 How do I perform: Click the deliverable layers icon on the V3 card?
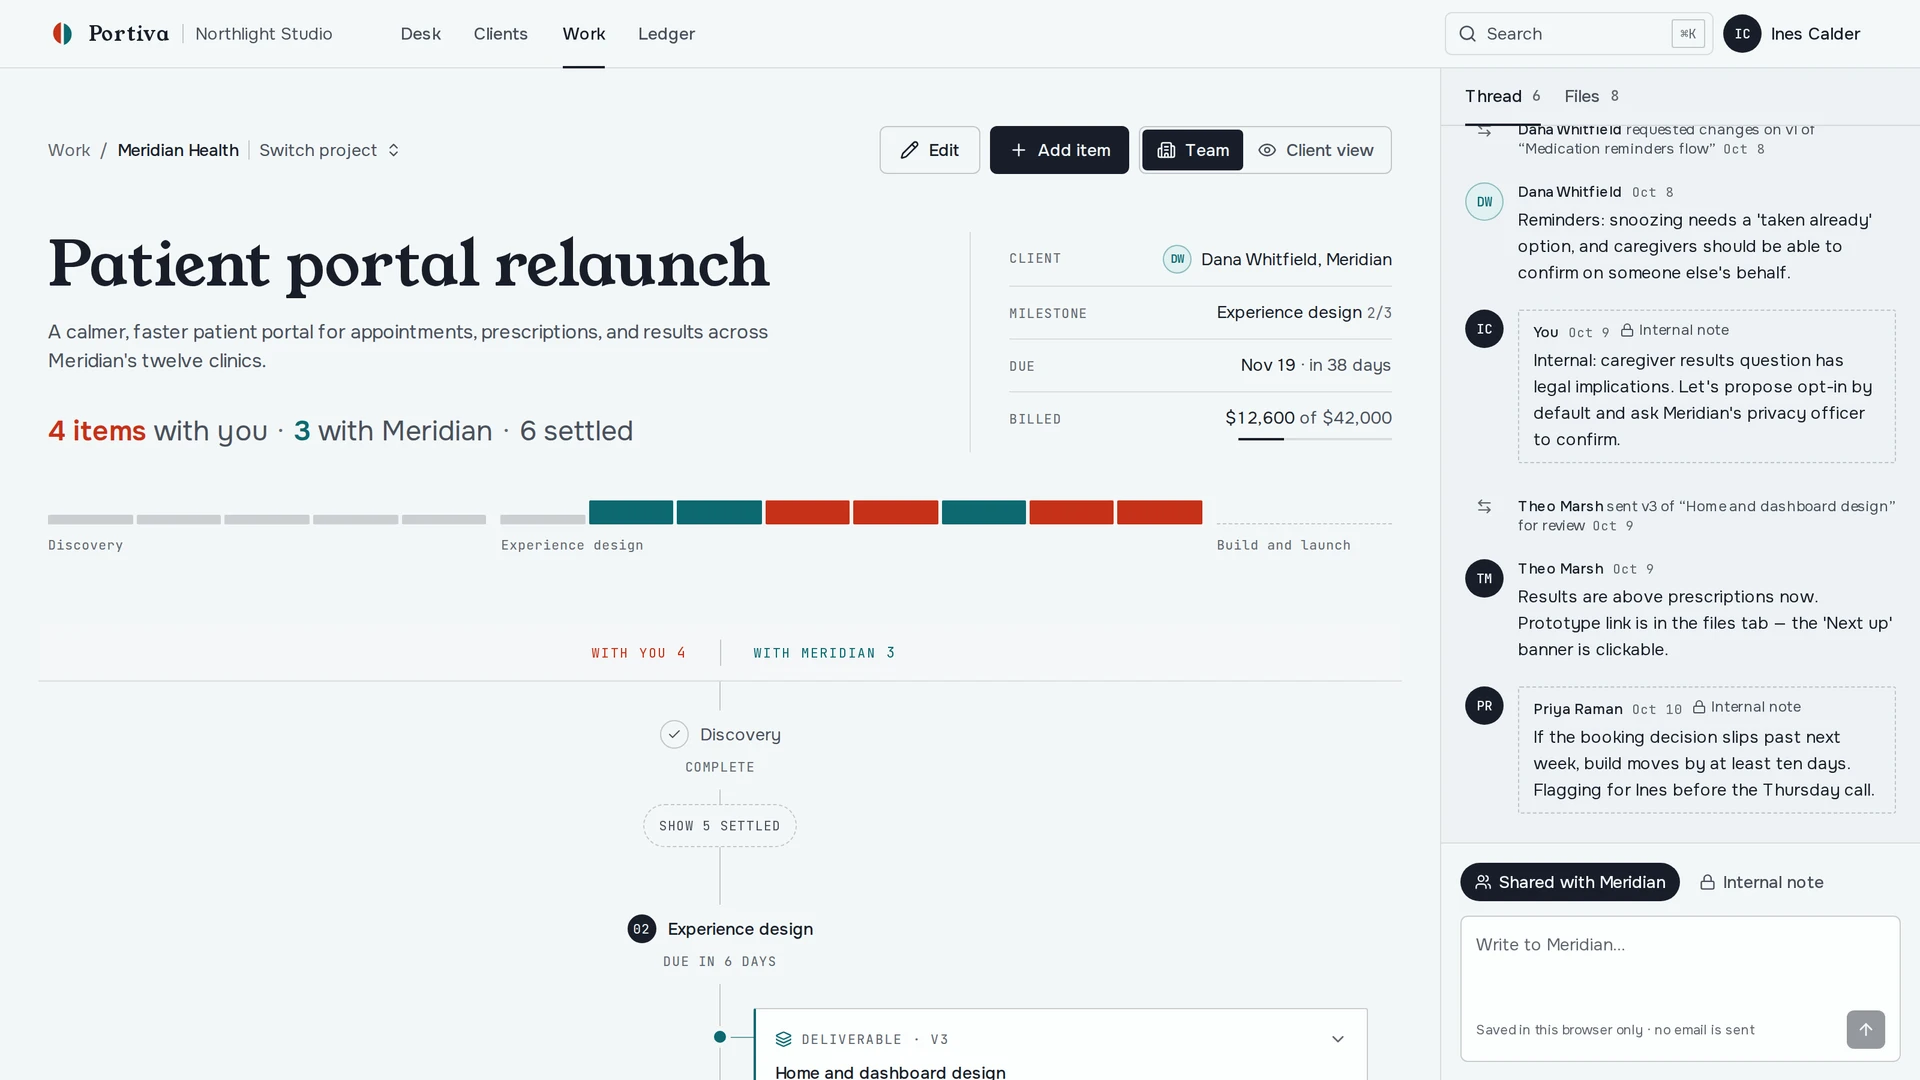[x=783, y=1039]
